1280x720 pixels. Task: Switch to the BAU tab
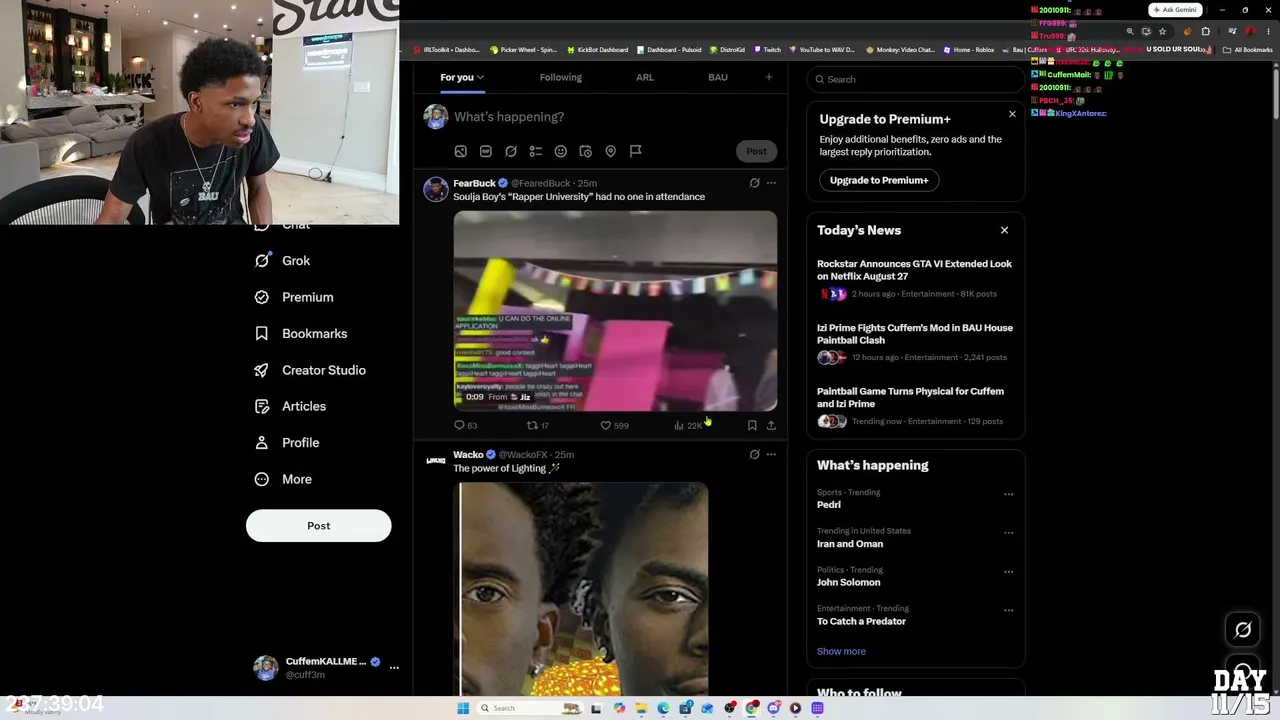point(718,77)
